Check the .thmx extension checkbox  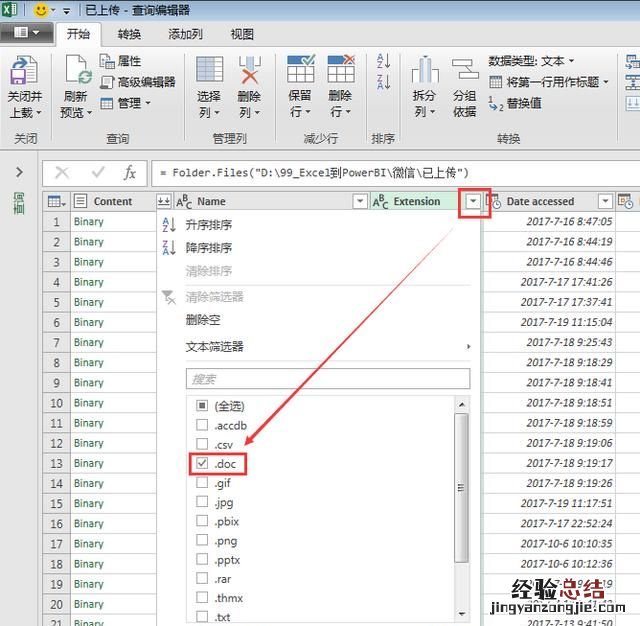[202, 597]
